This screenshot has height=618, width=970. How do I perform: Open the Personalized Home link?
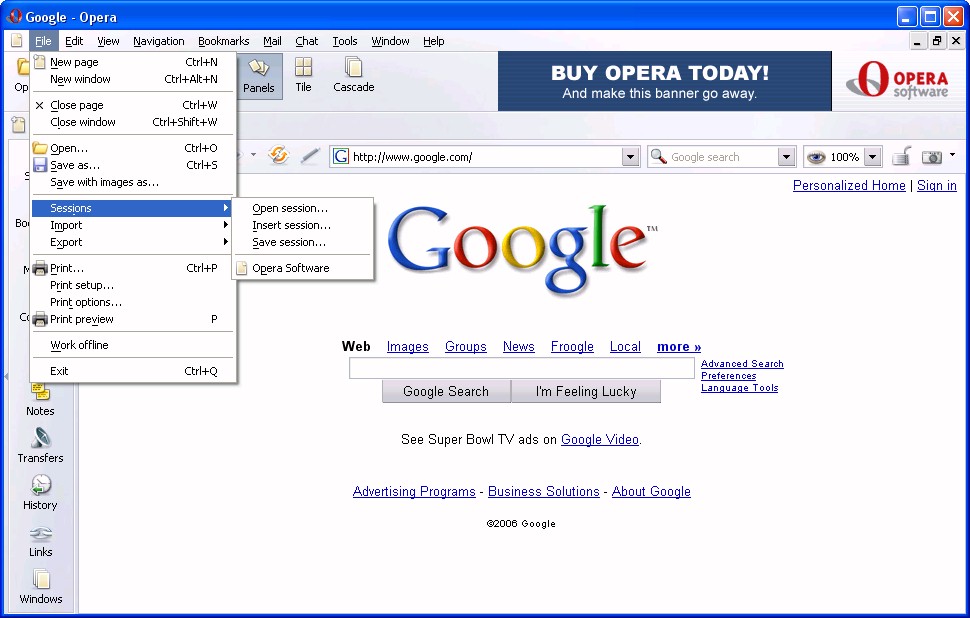pos(849,186)
